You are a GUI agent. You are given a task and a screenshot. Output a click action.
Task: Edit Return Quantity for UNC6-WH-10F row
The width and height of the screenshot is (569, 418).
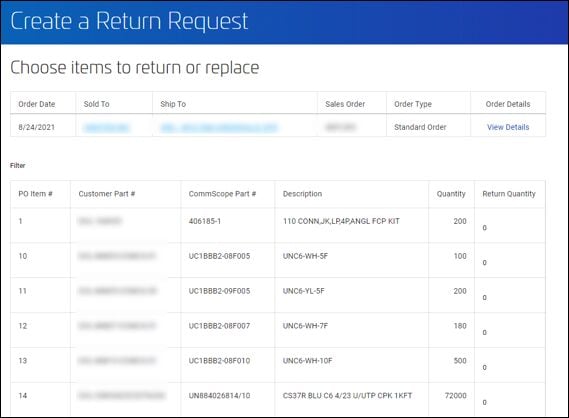click(x=484, y=368)
